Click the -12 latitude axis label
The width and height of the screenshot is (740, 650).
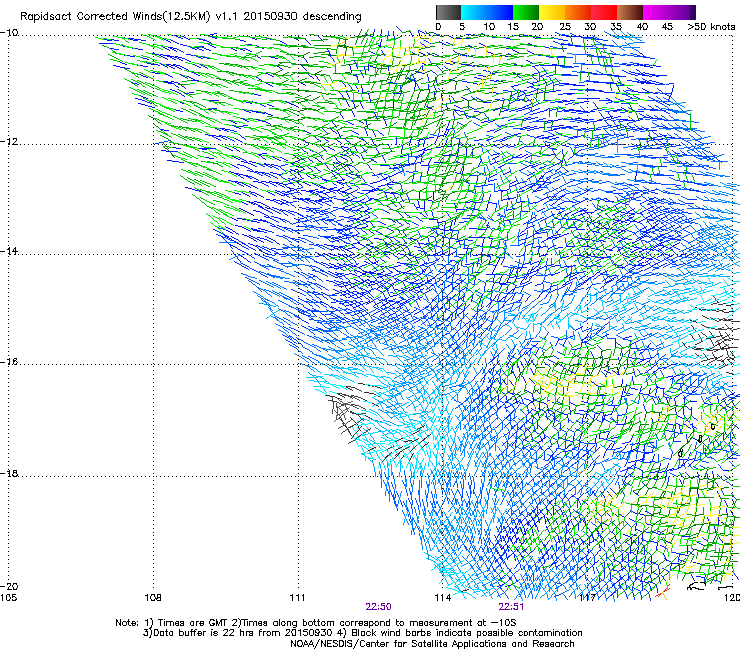9,142
